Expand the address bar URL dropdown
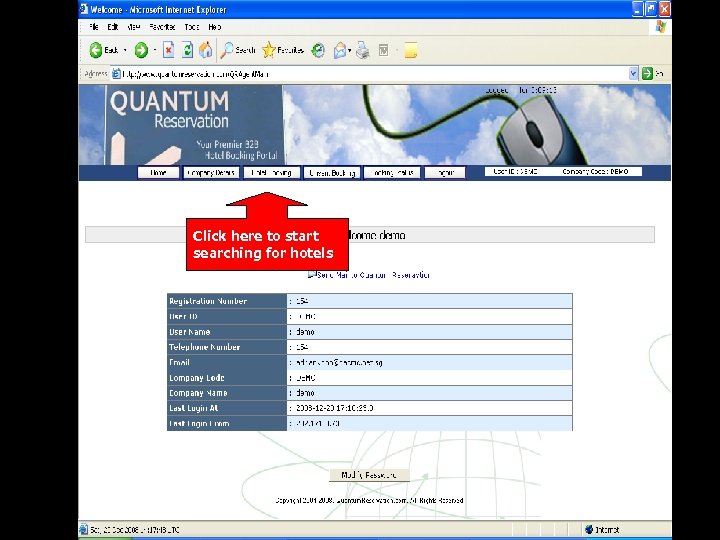This screenshot has height=540, width=720. (633, 73)
